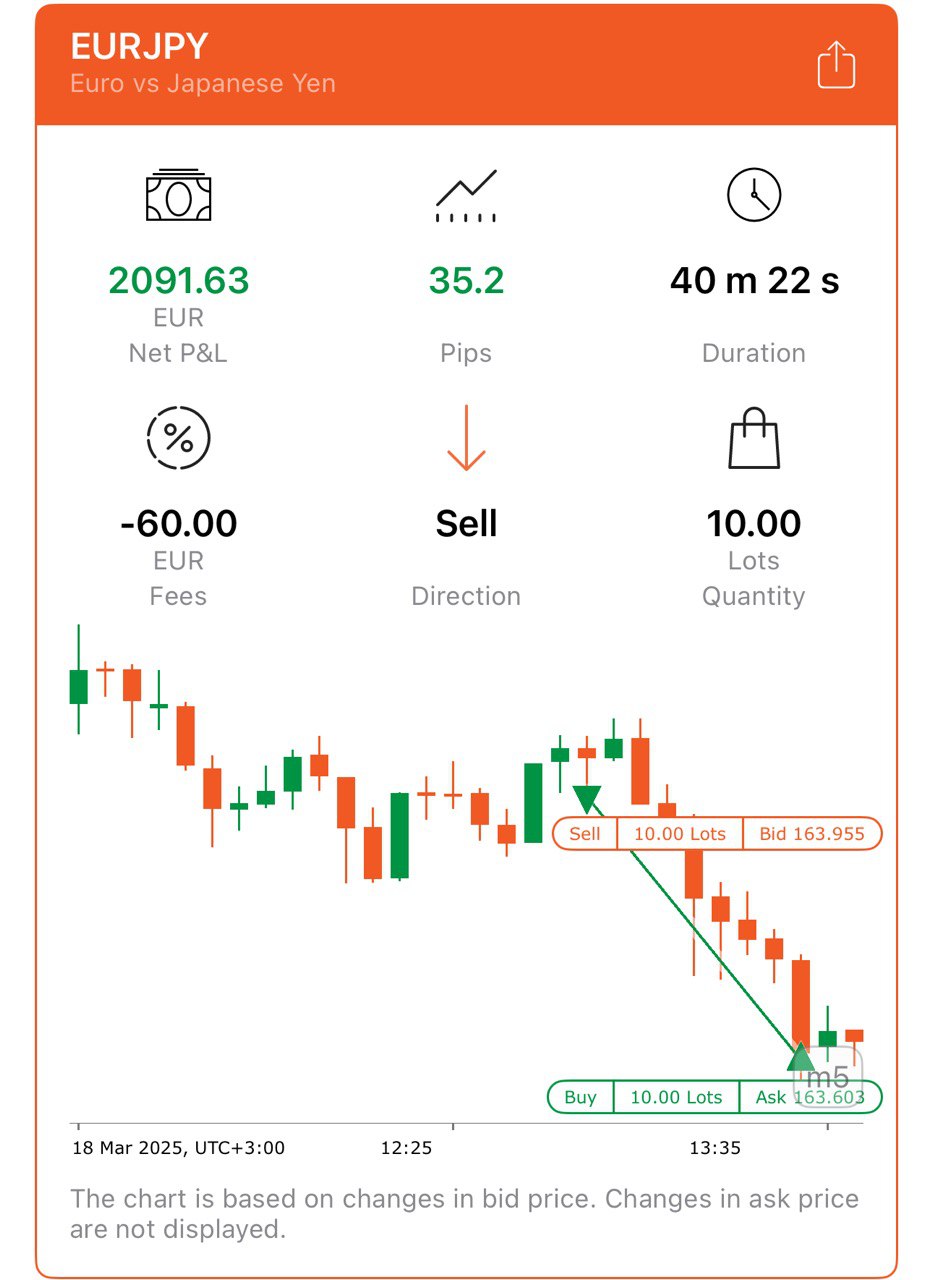Screen dimensions: 933x1280
Task: Click the 40 m 22 s duration value
Action: 754,281
